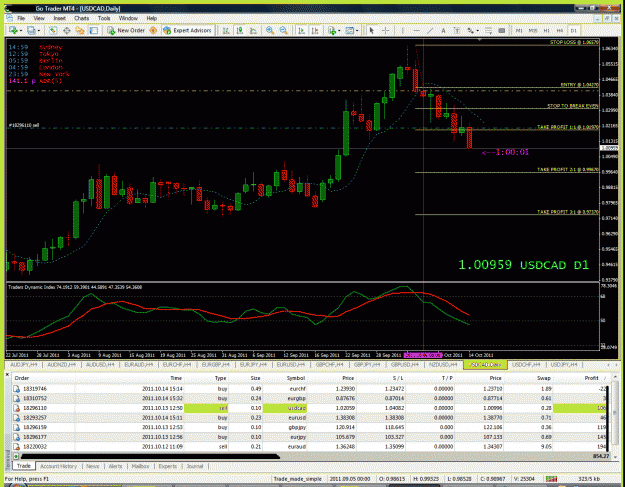
Task: Select order 18319746 row
Action: click(310, 389)
